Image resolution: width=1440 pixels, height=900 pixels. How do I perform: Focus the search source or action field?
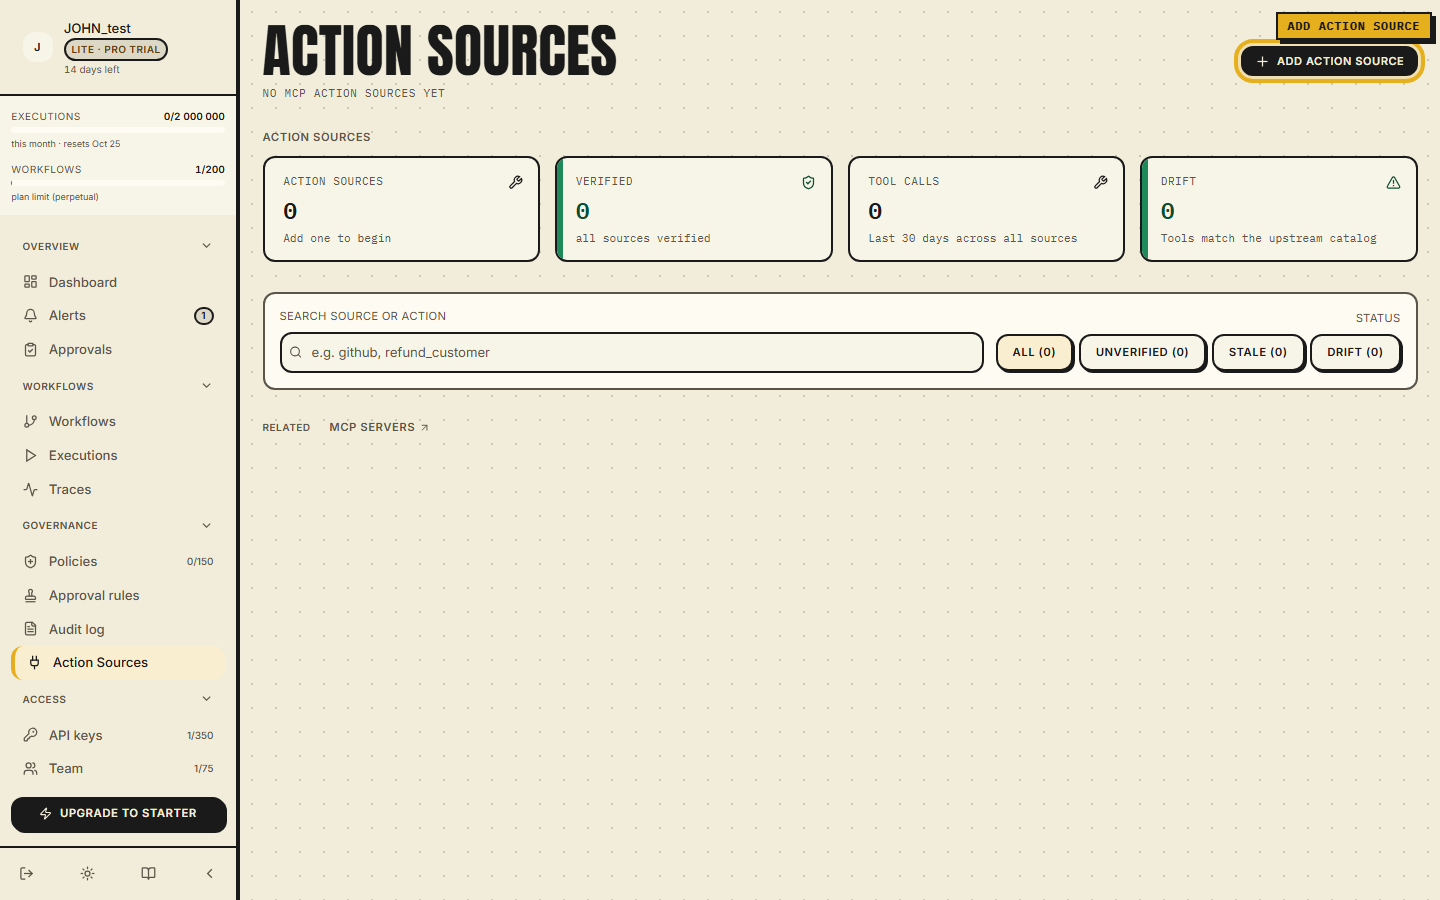pyautogui.click(x=632, y=352)
